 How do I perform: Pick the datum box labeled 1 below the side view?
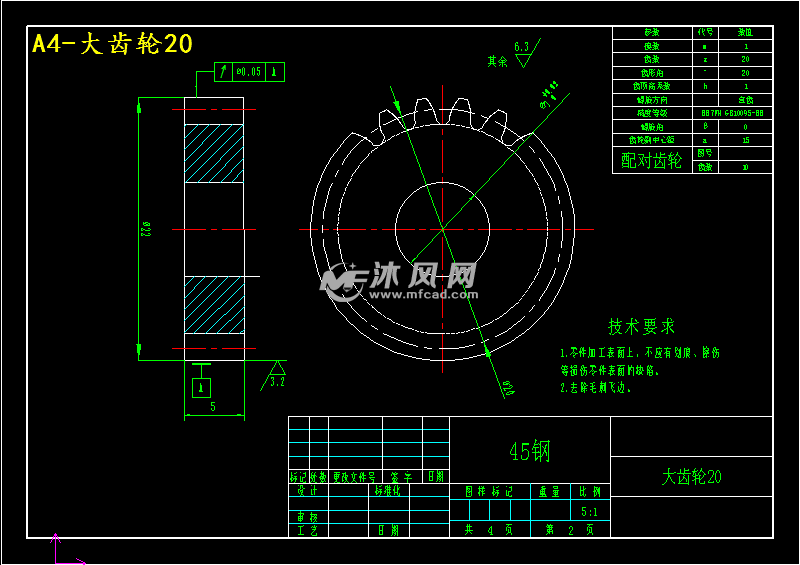click(x=202, y=387)
